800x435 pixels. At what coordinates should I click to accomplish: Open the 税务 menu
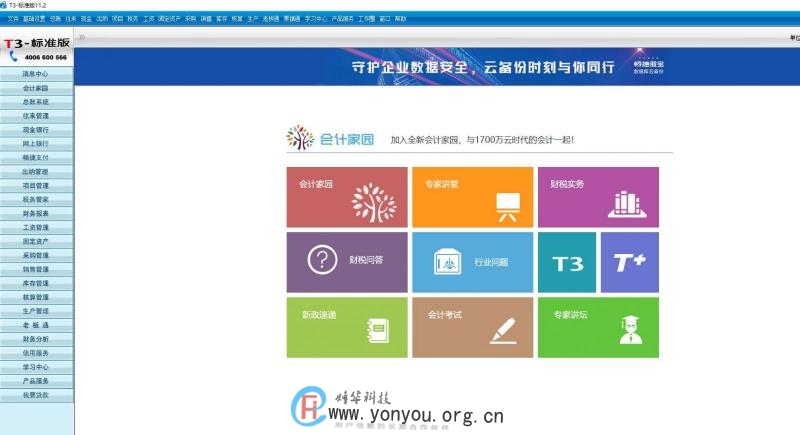133,19
